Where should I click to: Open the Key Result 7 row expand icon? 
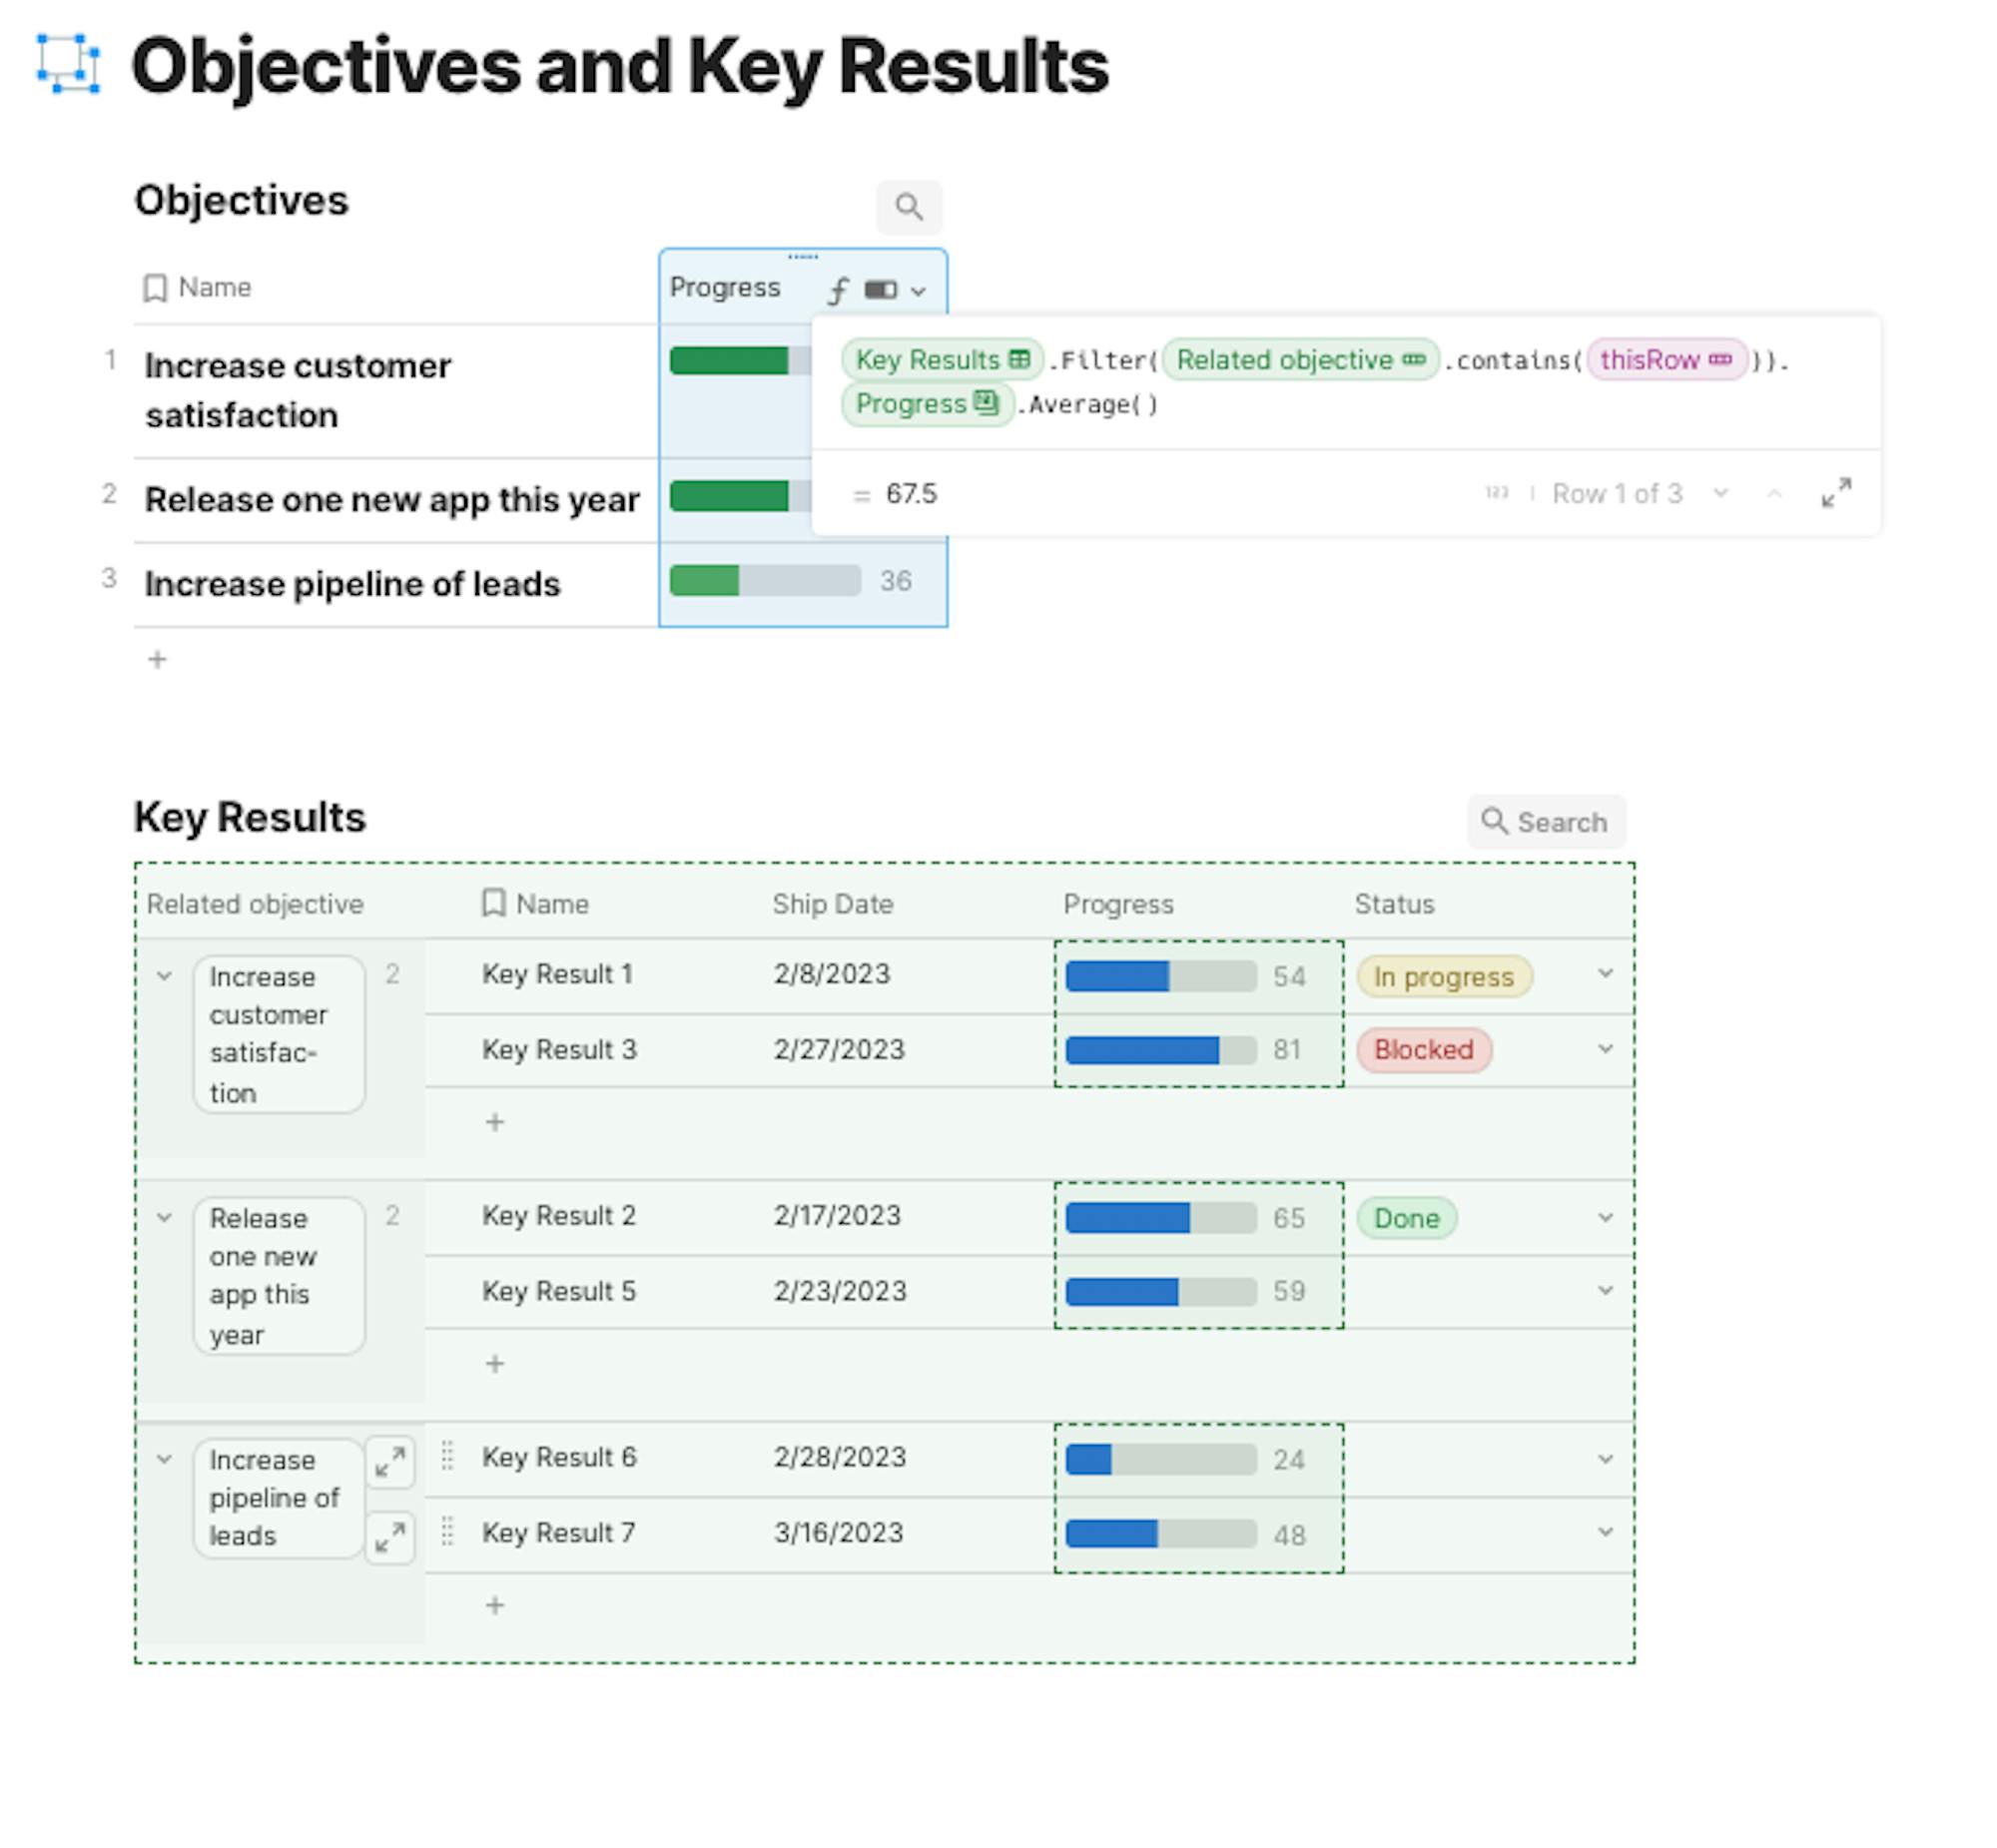coord(390,1537)
